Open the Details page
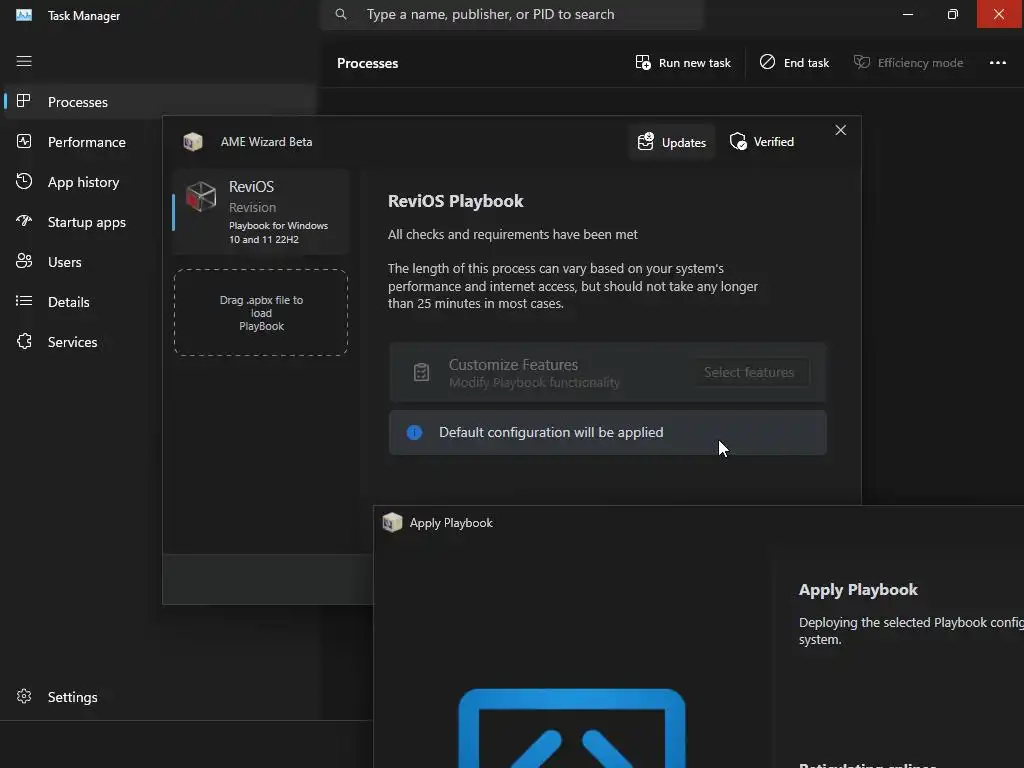Screen dimensions: 1024x768 [x=68, y=302]
